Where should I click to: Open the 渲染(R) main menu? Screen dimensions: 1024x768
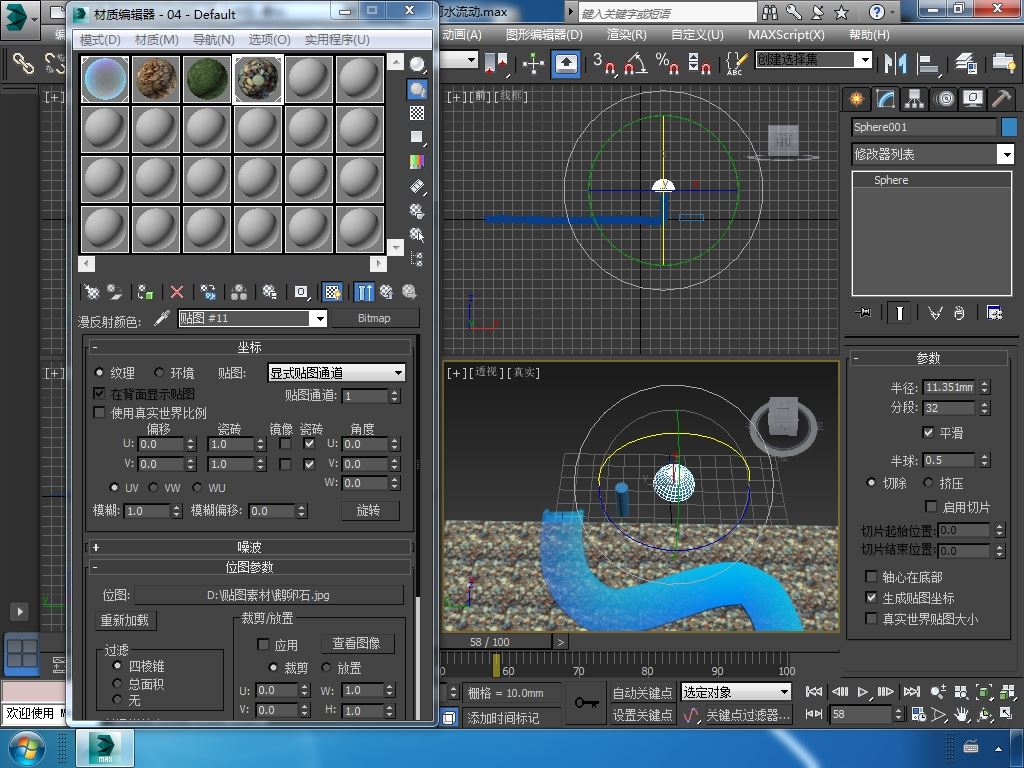pyautogui.click(x=626, y=35)
